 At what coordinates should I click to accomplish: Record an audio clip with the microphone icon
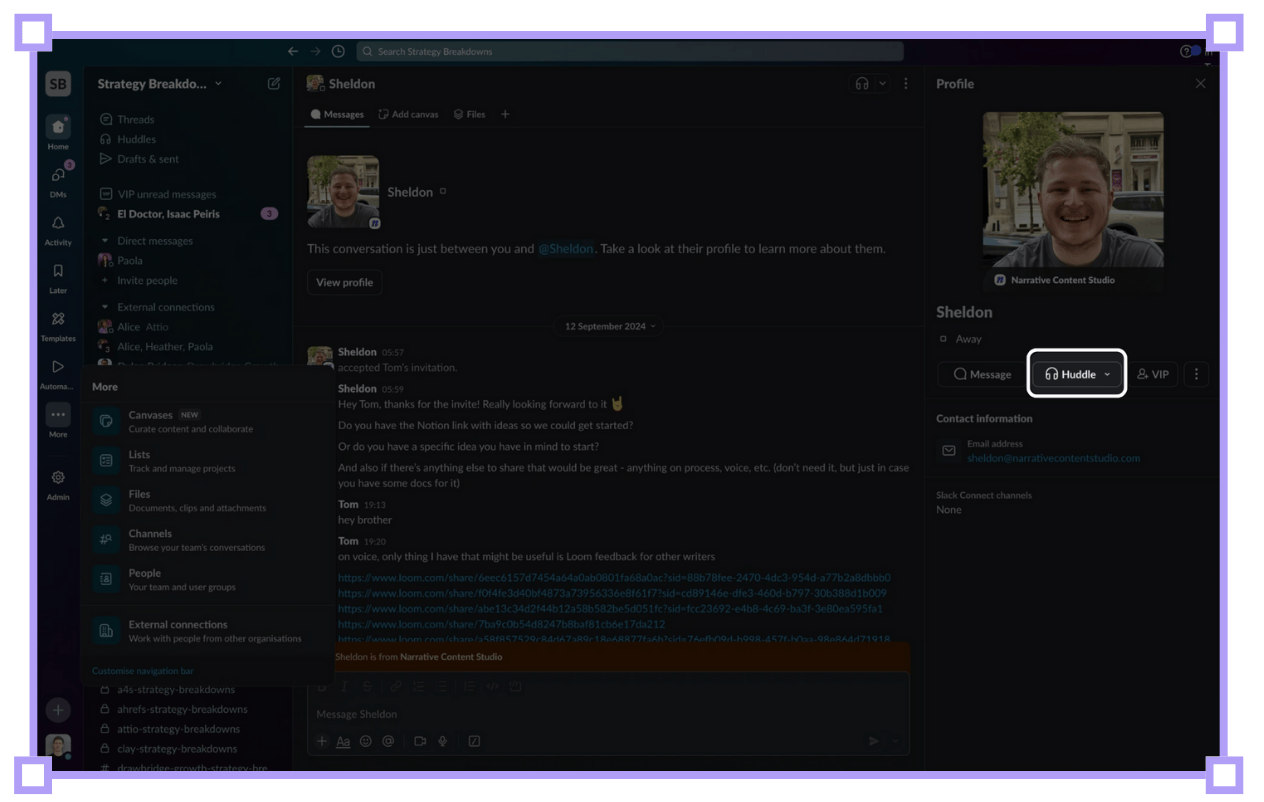coord(442,741)
